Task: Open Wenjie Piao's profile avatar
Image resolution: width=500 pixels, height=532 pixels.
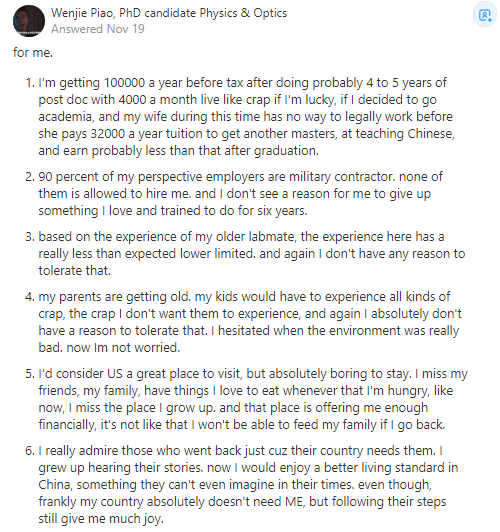Action: pos(29,21)
